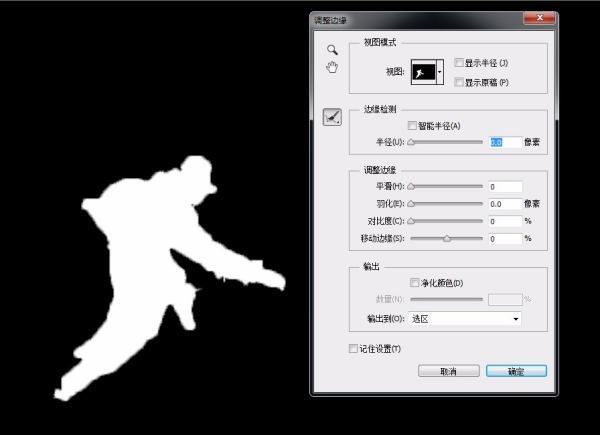The height and width of the screenshot is (435, 600).
Task: Click the 半径(U) slider handle
Action: point(411,142)
